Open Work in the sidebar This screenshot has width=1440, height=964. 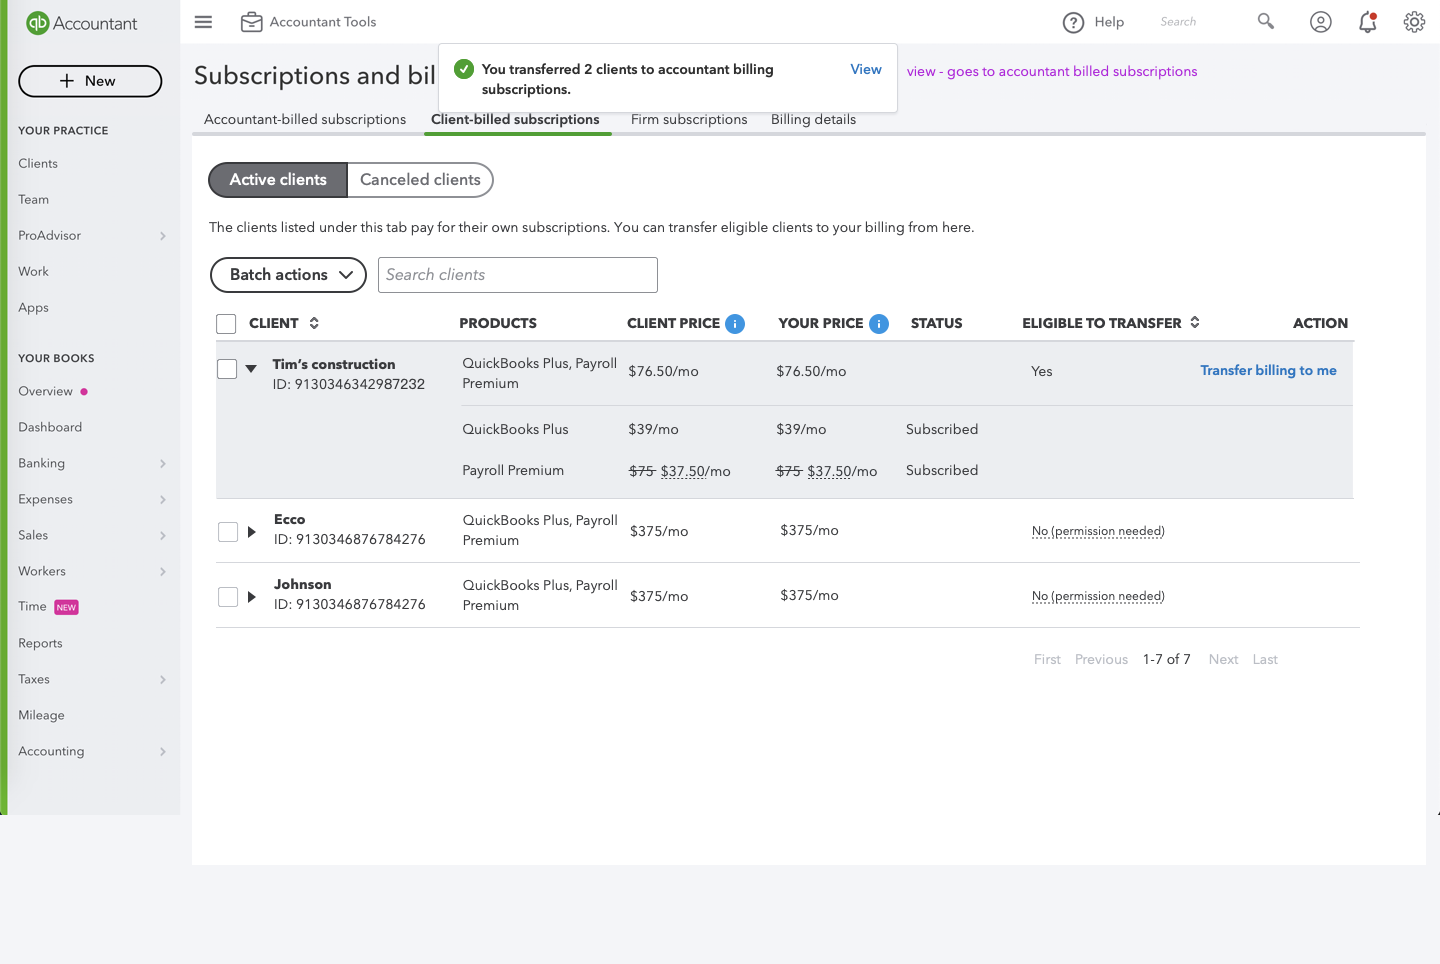[x=33, y=272]
